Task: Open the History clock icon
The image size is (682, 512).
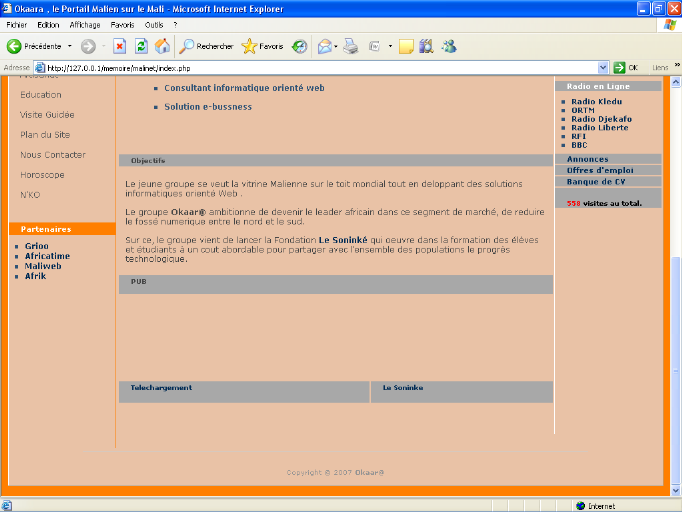Action: tap(299, 46)
